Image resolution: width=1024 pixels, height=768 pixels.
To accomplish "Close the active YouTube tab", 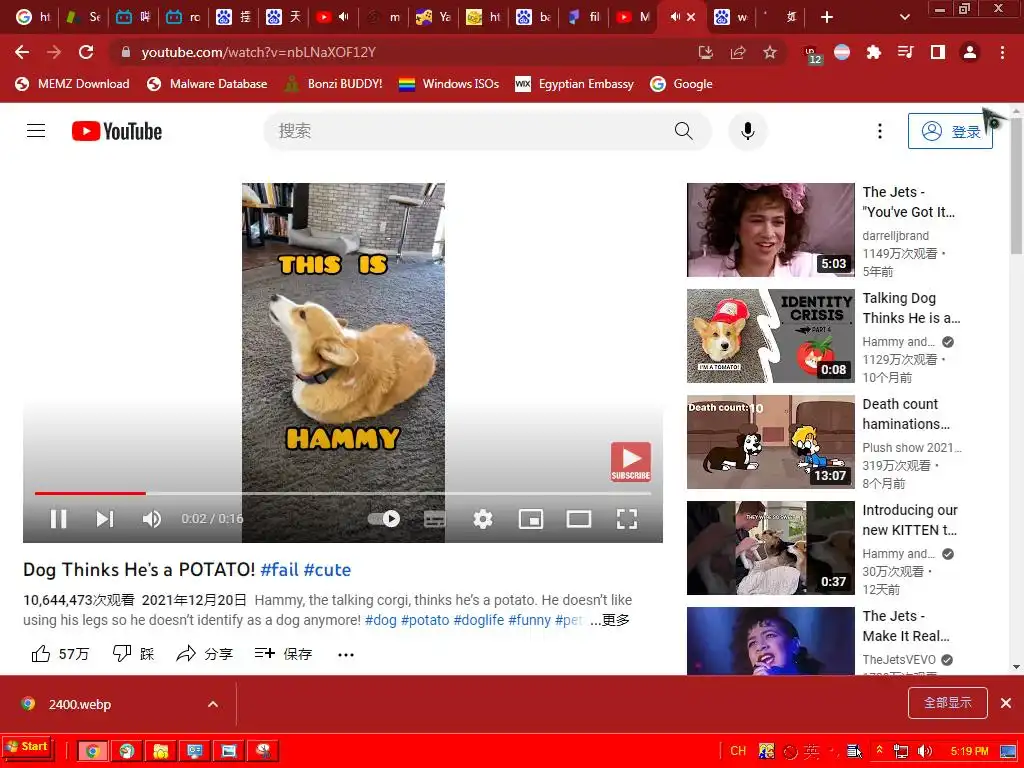I will click(x=691, y=17).
